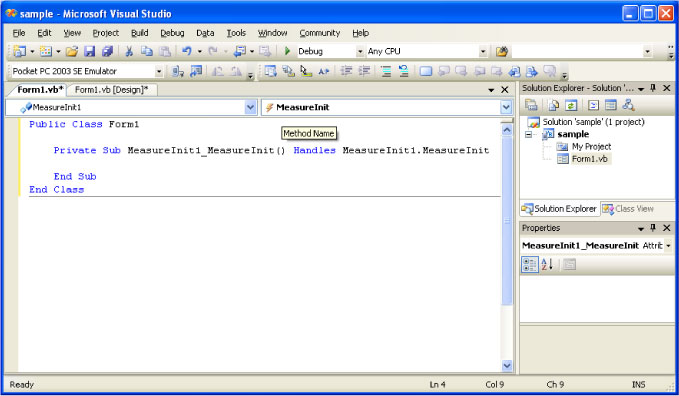This screenshot has width=679, height=396.
Task: Click the Device Options icon beside Connect
Action: coord(196,71)
